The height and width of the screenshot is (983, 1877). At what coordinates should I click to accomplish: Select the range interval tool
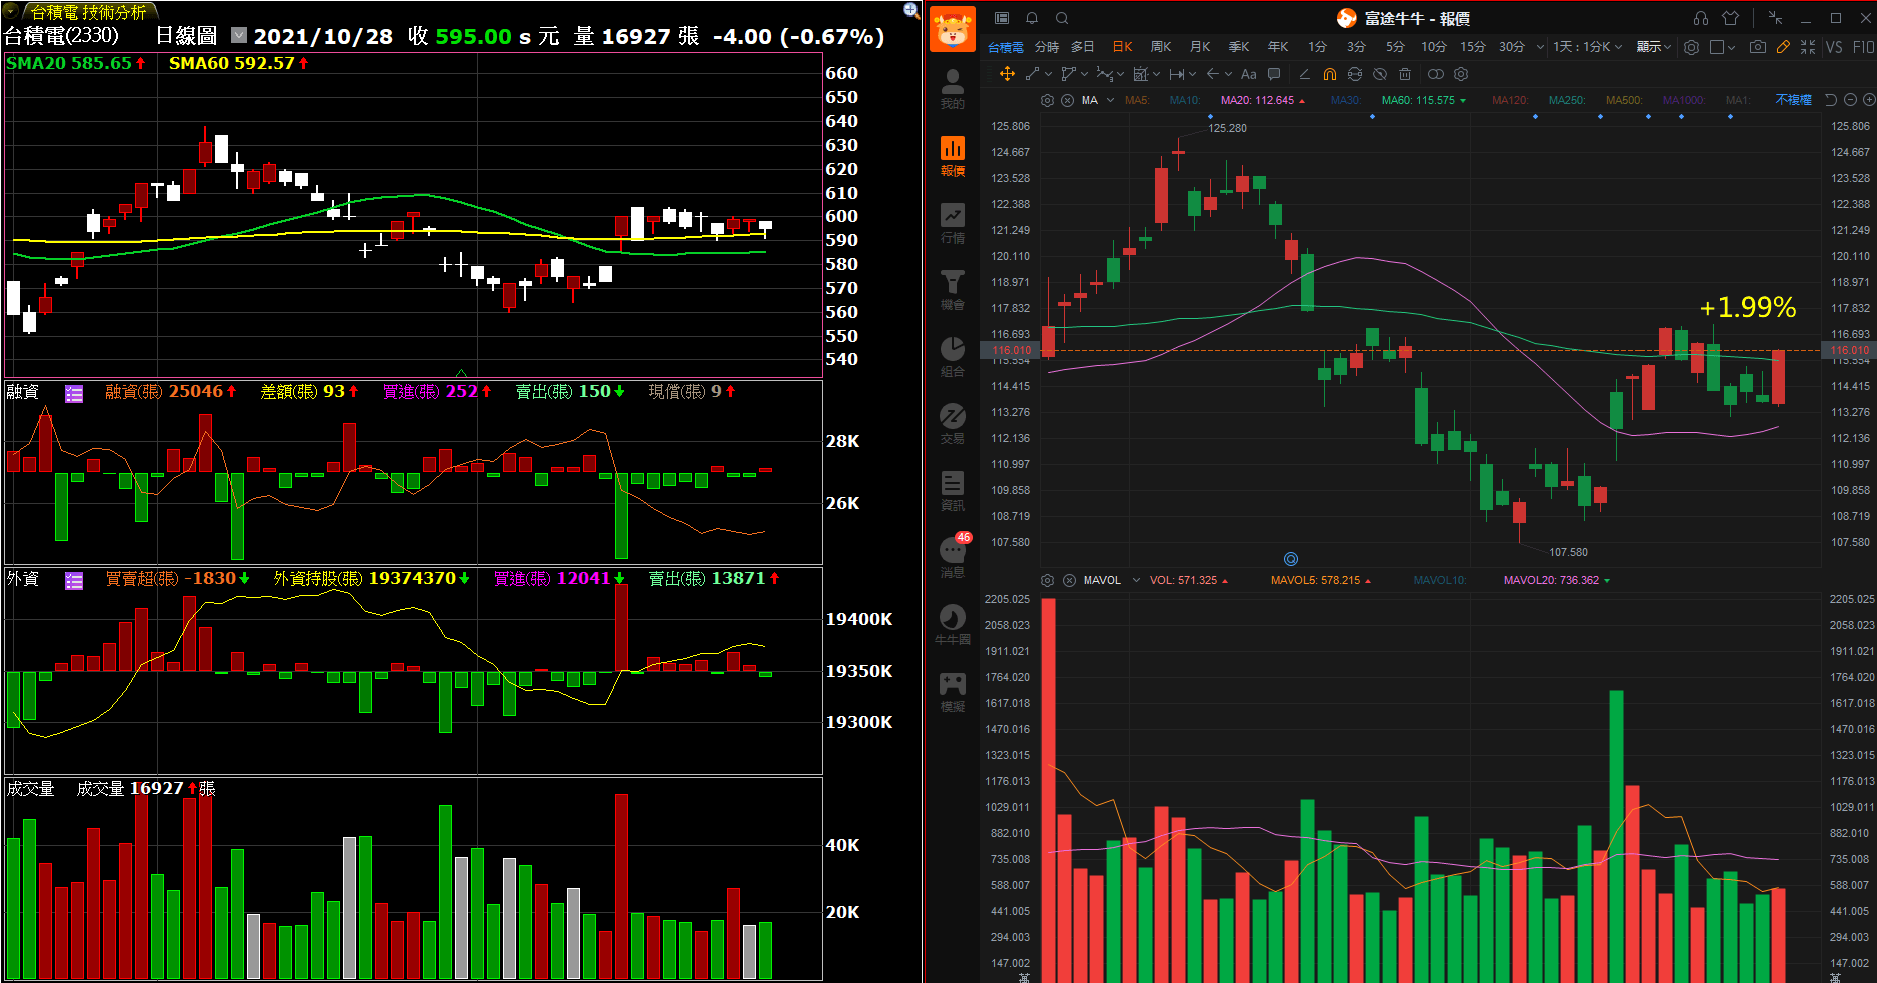[x=1177, y=74]
